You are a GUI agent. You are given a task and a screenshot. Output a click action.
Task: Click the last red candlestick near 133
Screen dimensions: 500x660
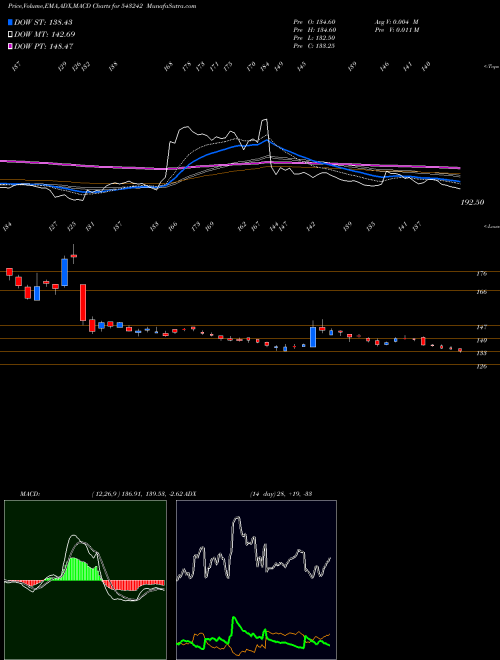[460, 350]
